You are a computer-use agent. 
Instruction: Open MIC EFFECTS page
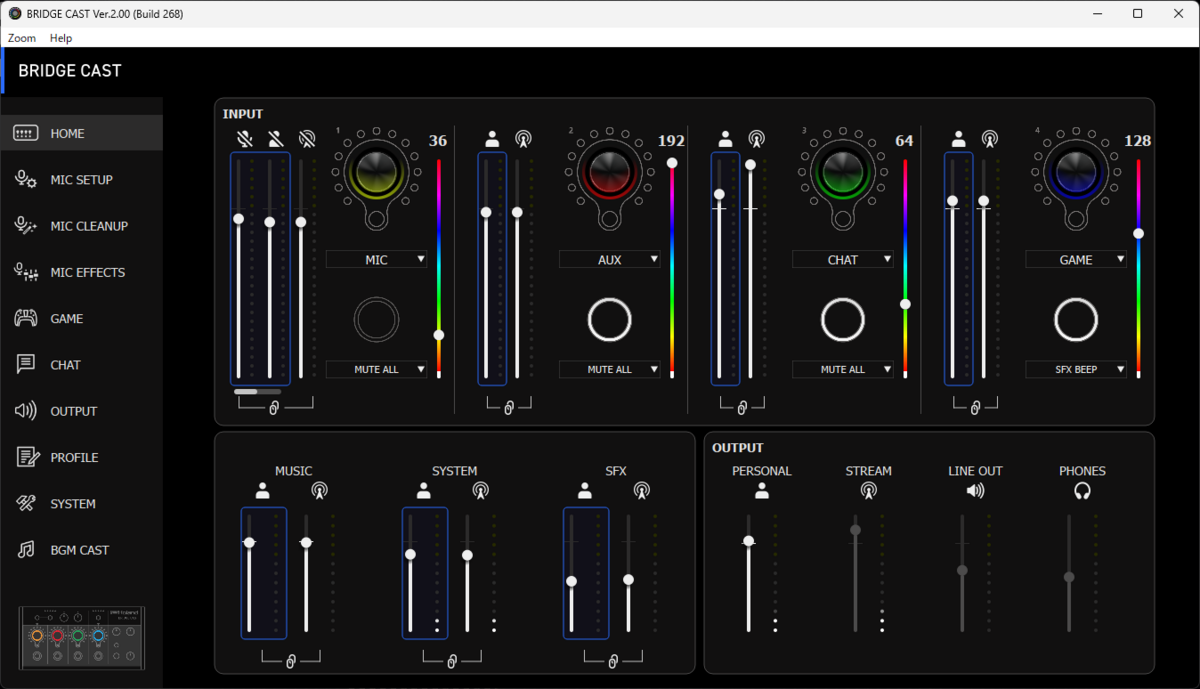coord(81,272)
